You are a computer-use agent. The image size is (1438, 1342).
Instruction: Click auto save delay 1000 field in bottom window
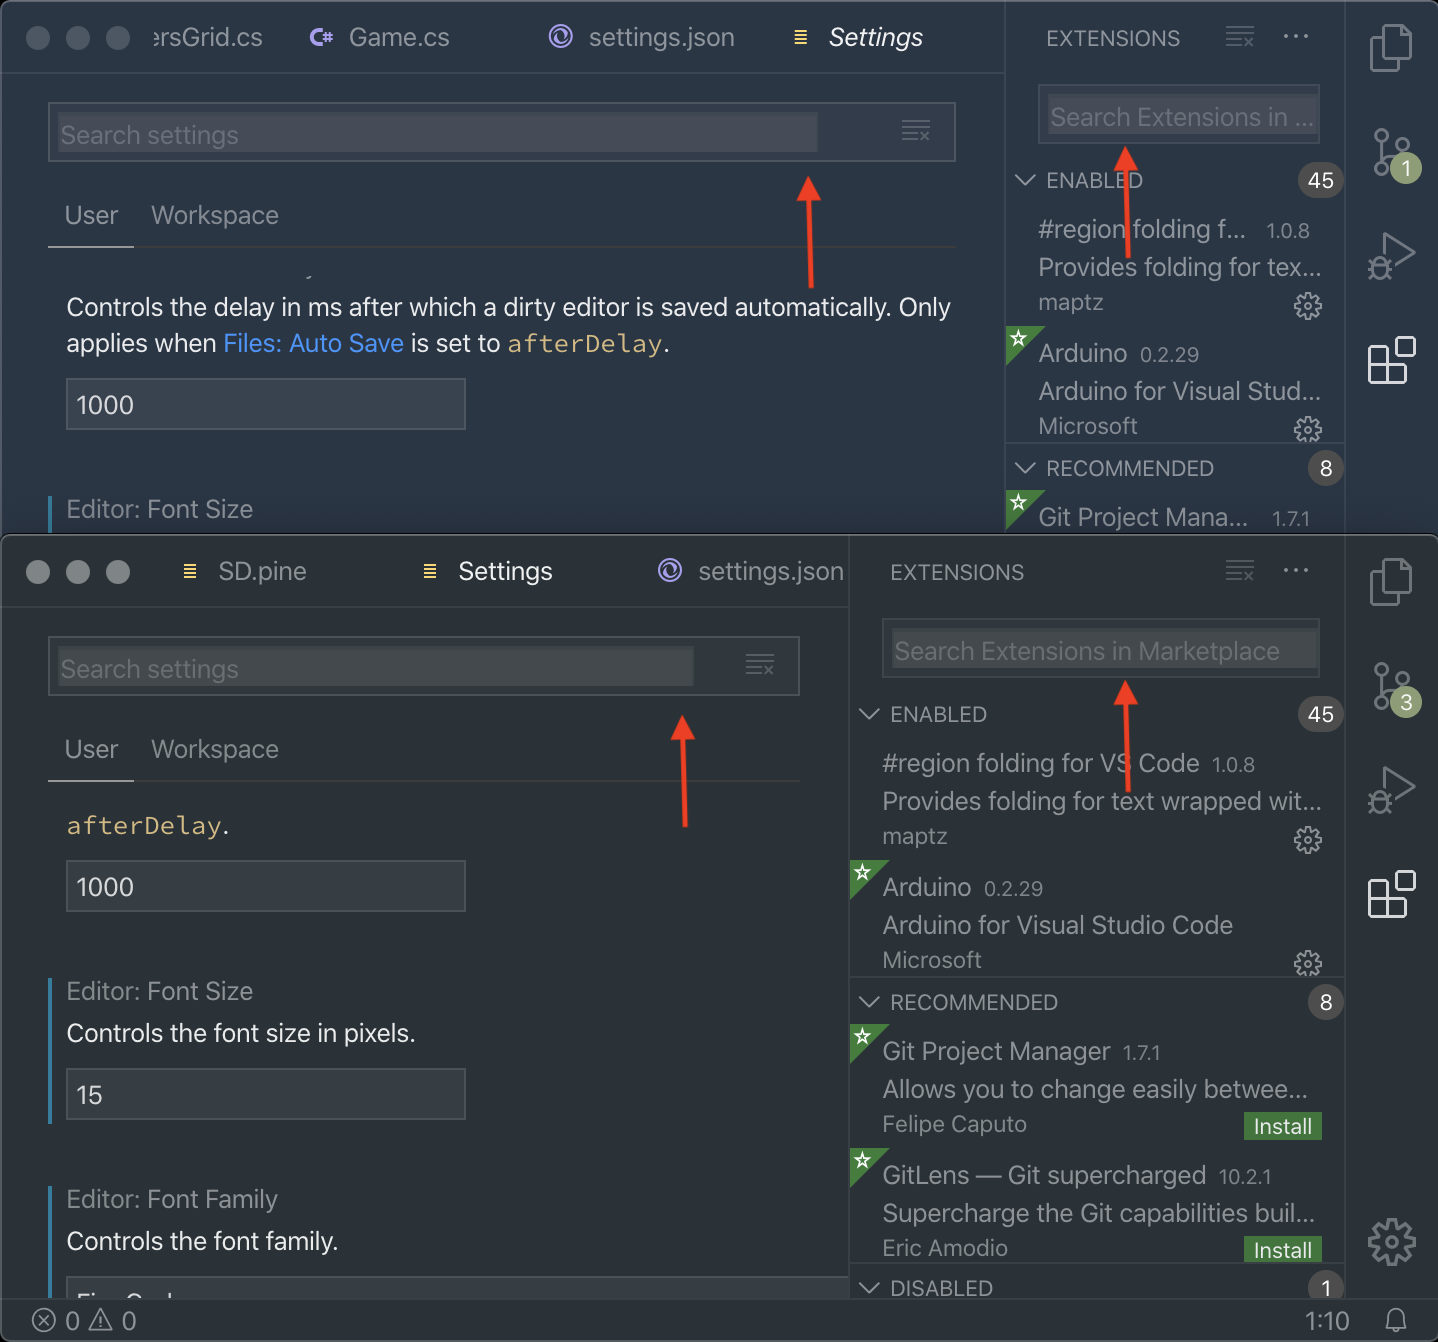click(x=266, y=886)
